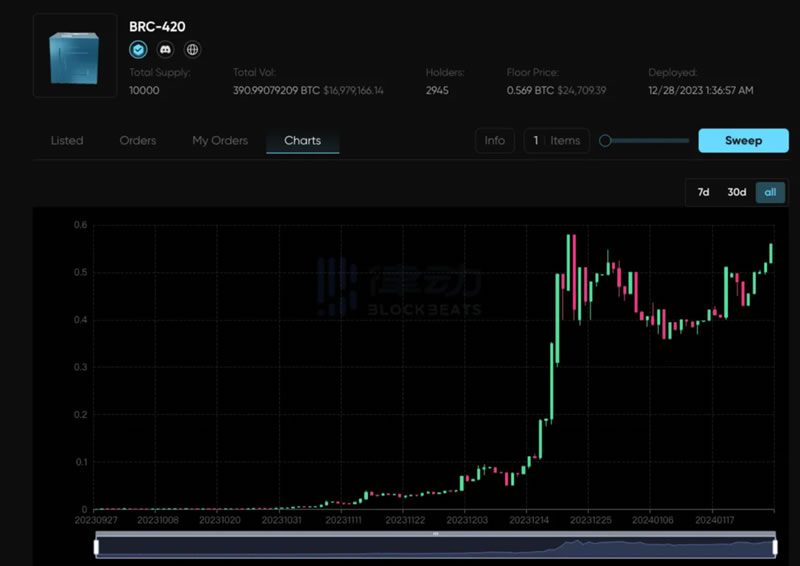Select the all time range option
Viewport: 800px width, 566px height.
[x=770, y=192]
